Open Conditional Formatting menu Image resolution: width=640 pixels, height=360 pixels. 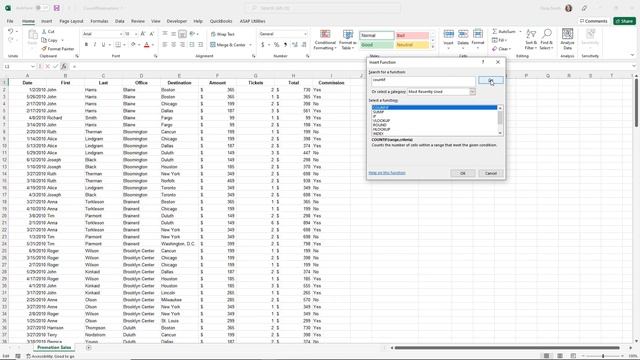pos(325,40)
